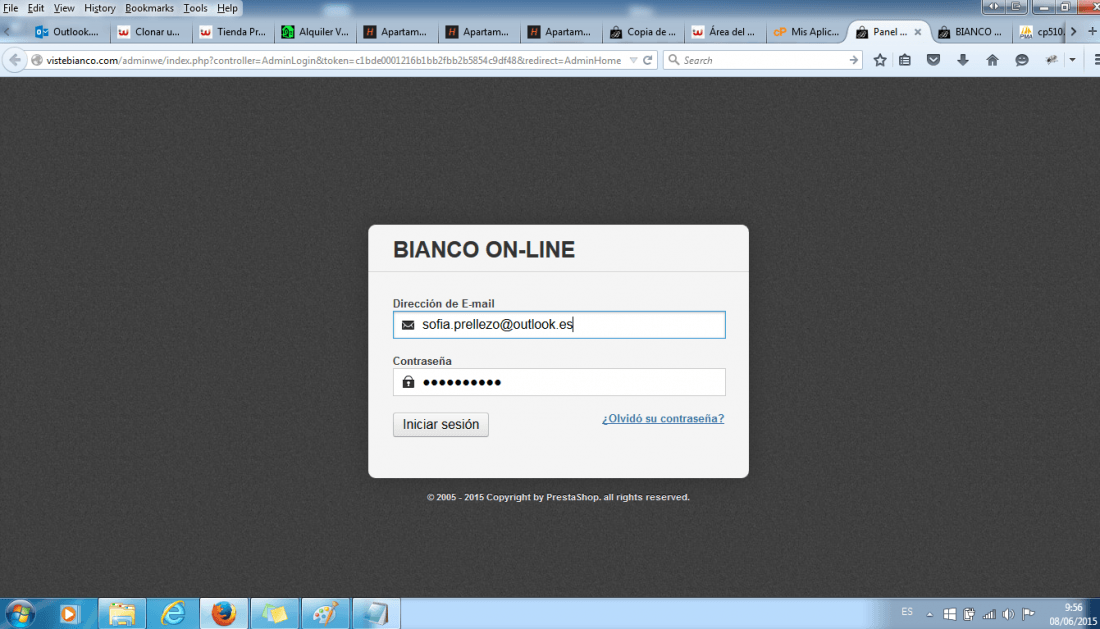Click the BIANCO ON-LINE heading
This screenshot has width=1100, height=629.
coord(484,250)
